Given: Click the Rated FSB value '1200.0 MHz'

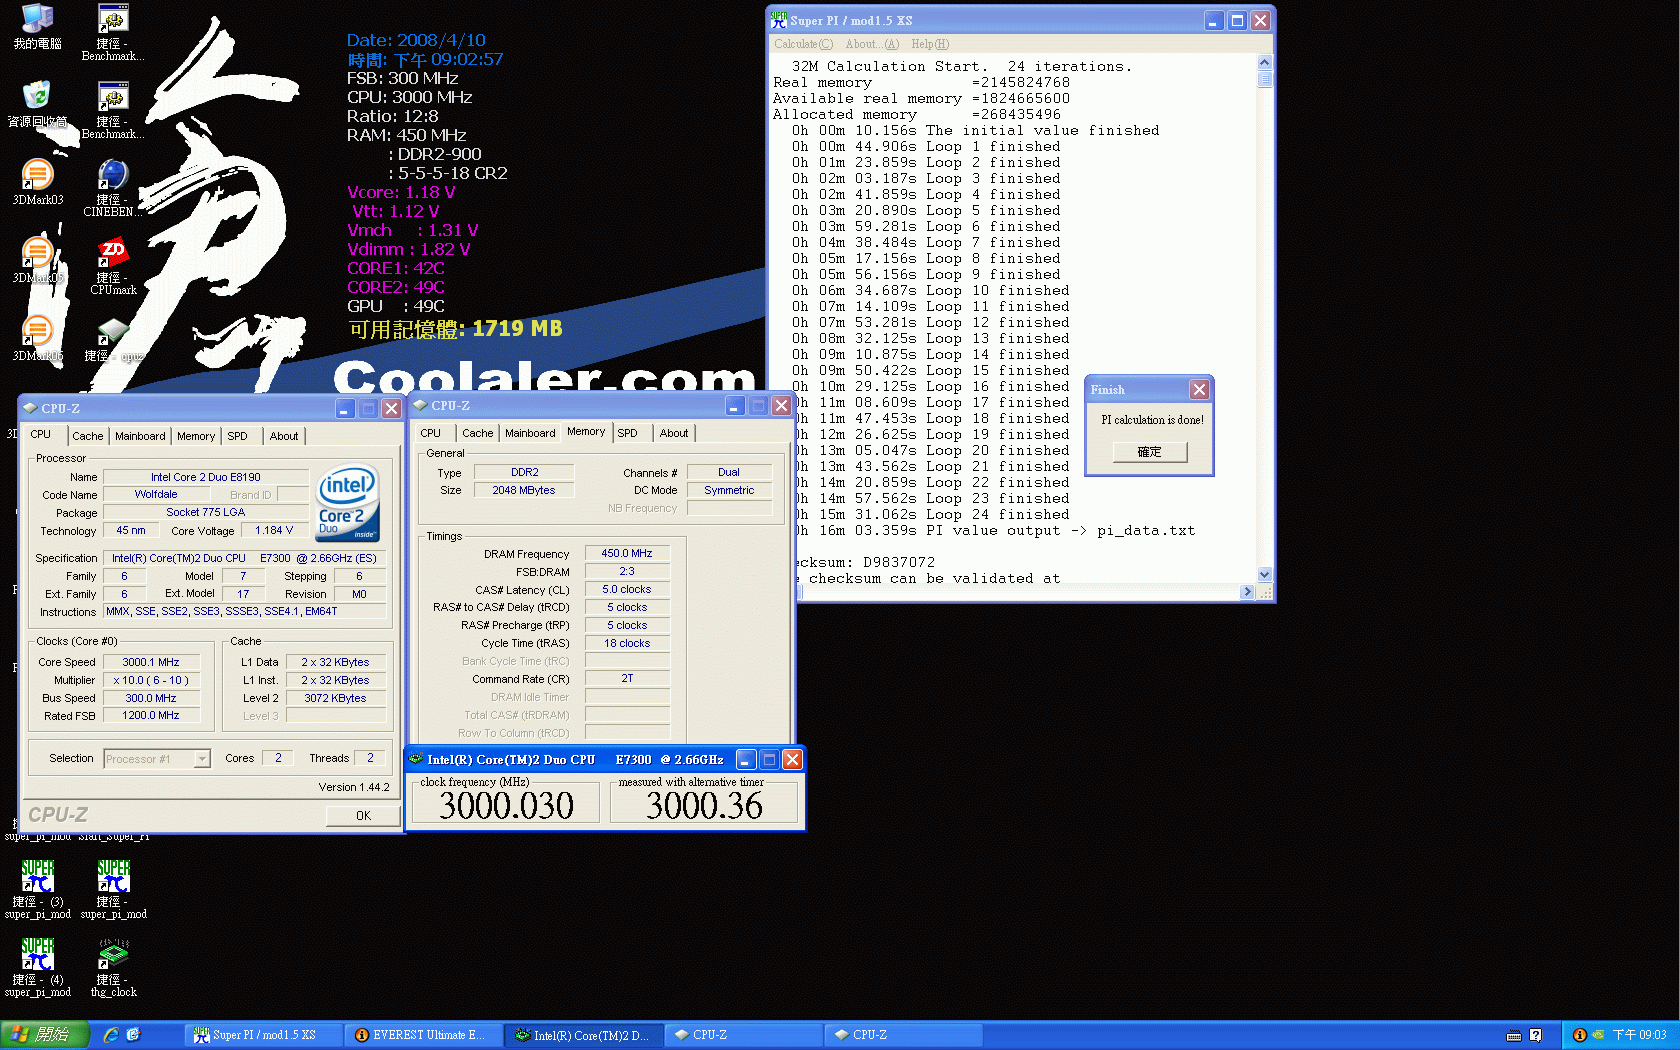Looking at the screenshot, I should click(151, 715).
